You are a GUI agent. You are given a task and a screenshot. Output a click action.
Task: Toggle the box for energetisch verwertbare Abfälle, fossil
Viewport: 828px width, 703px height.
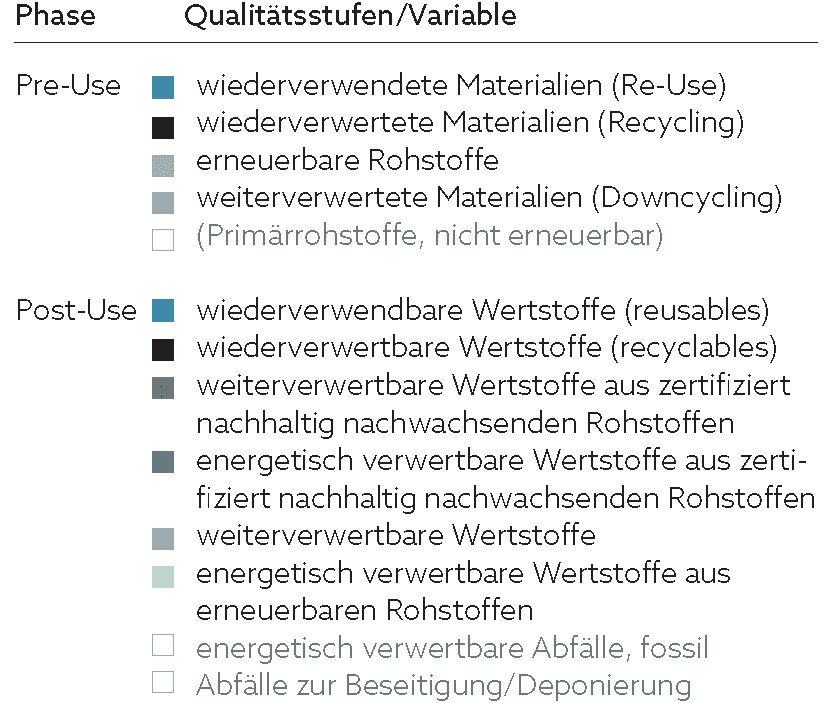163,645
